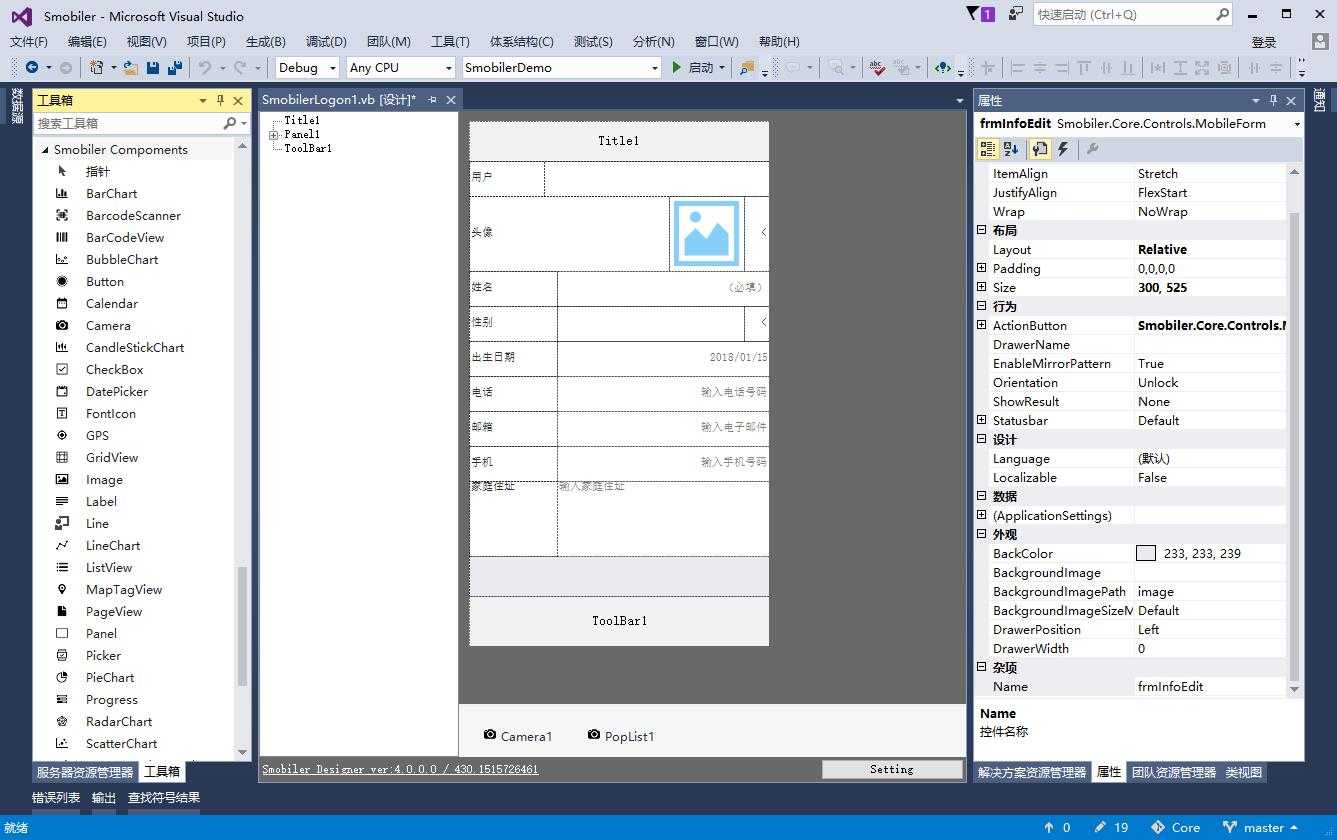Open the Debug configuration dropdown
This screenshot has height=840, width=1337.
pos(308,68)
